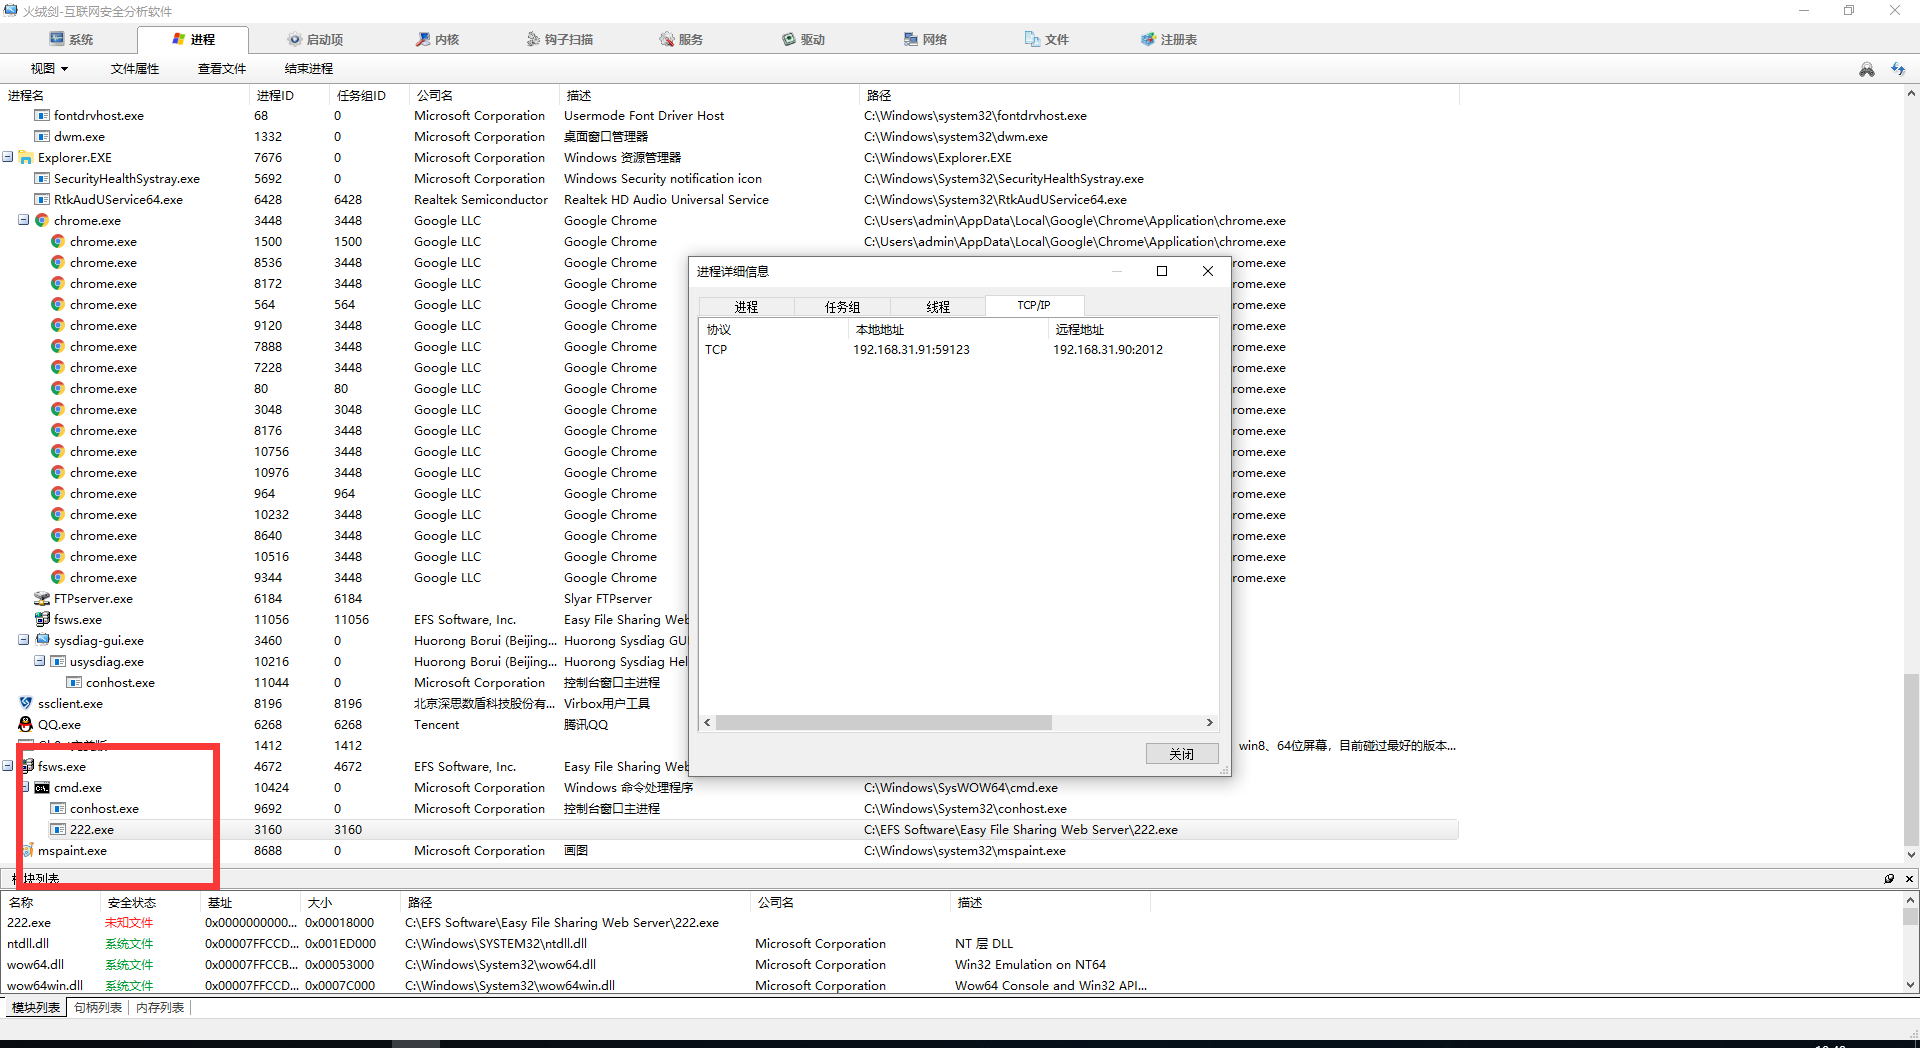1920x1048 pixels.
Task: Click the 文件属性 toolbar button
Action: pos(135,69)
